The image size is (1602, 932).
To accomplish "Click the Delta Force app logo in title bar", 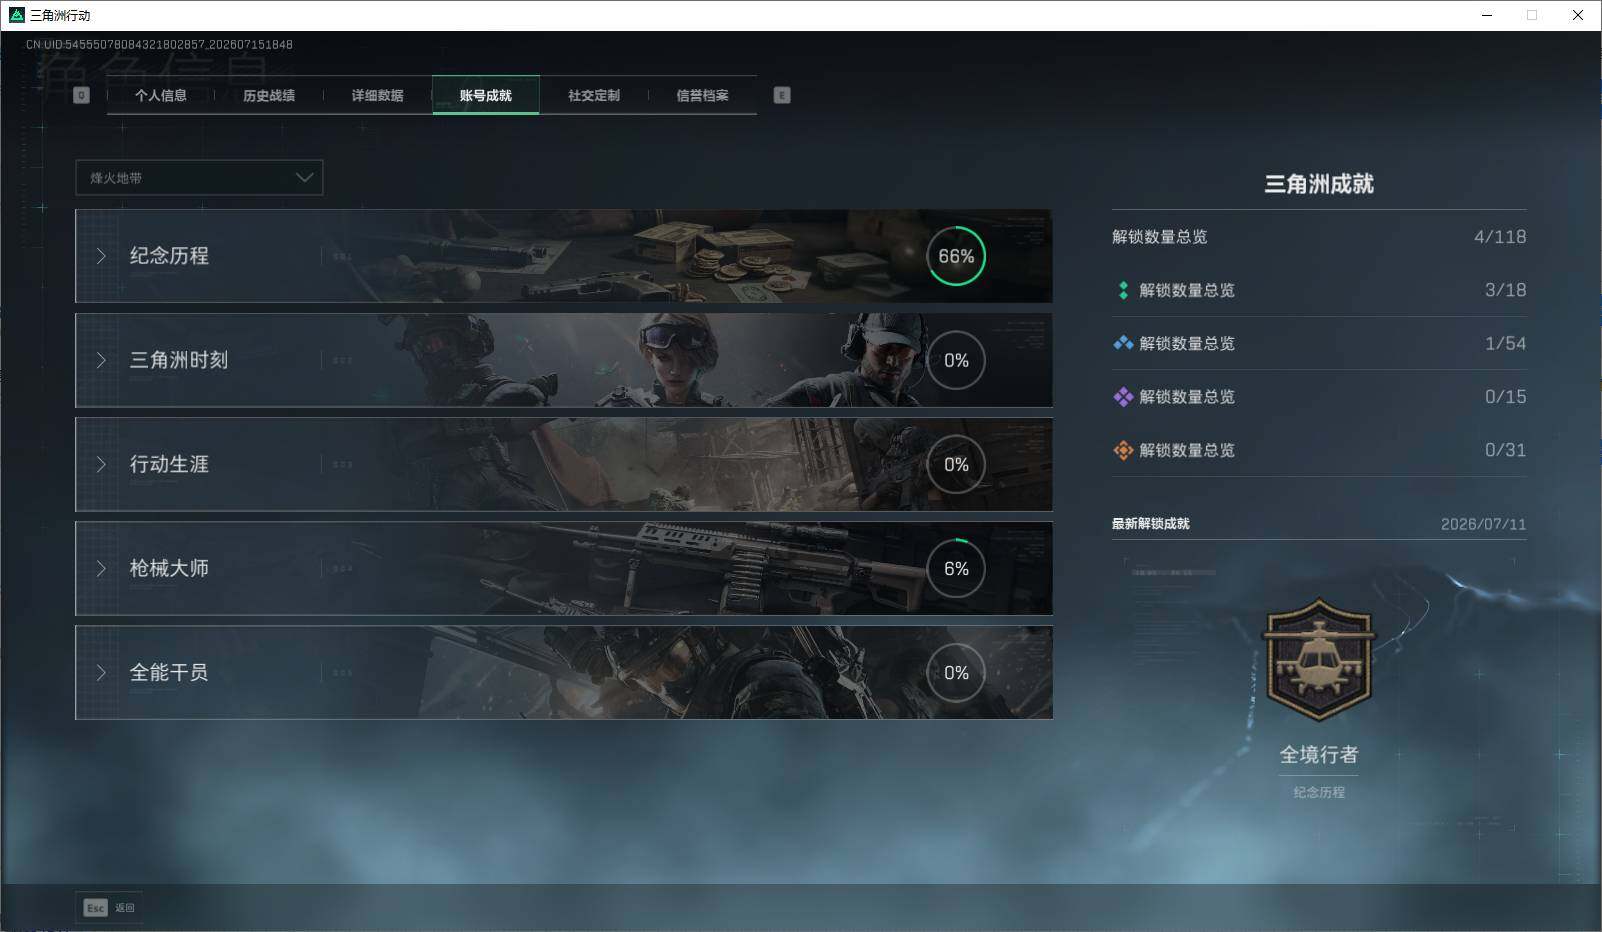I will (16, 15).
